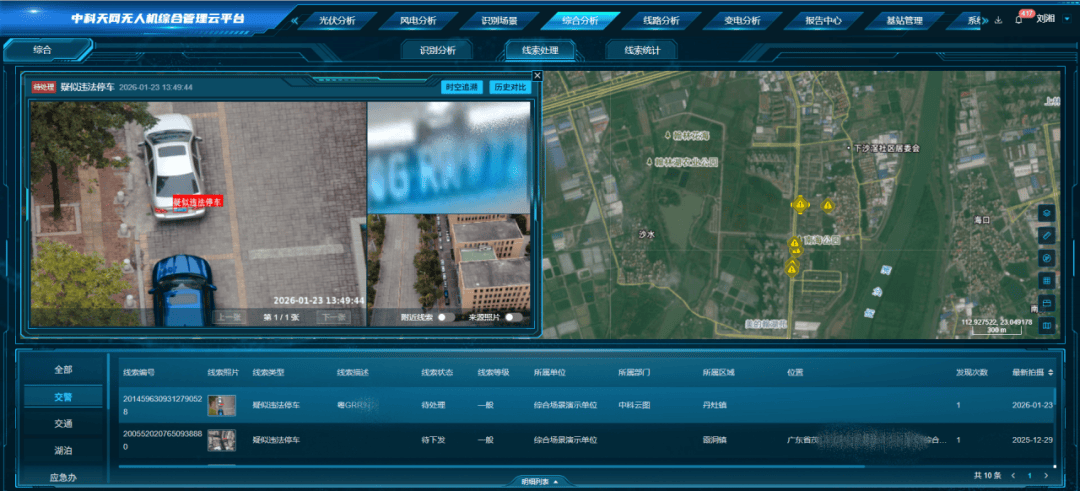Click the 时空追溯 button
Viewport: 1080px width, 491px height.
point(462,87)
